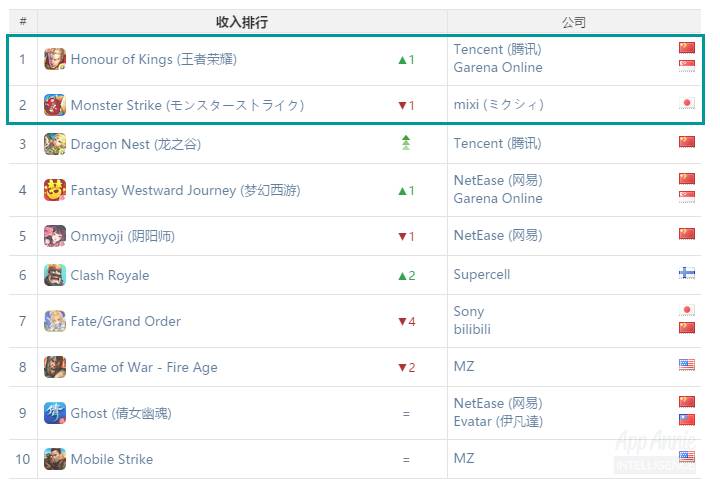Click the # rank column header
This screenshot has height=490, width=720.
[x=23, y=22]
